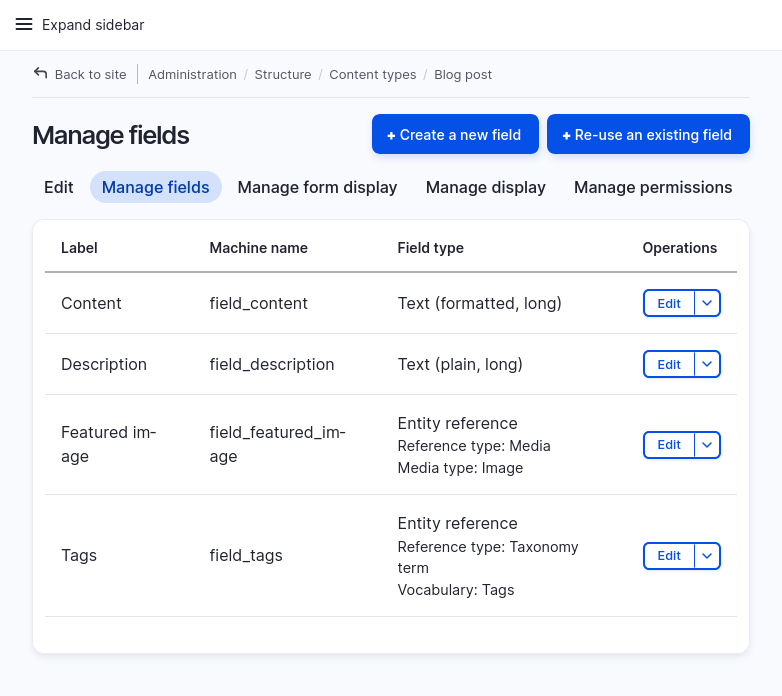Navigate to Structure breadcrumb link

[x=283, y=75]
